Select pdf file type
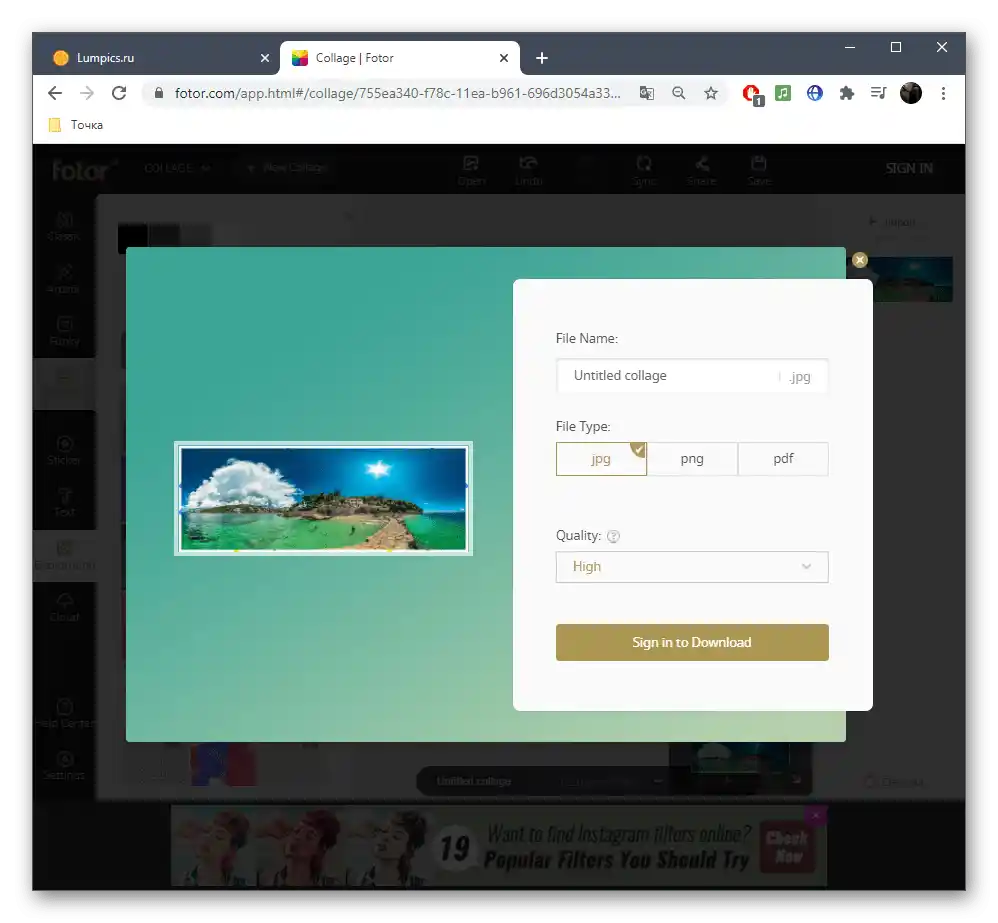 click(783, 459)
